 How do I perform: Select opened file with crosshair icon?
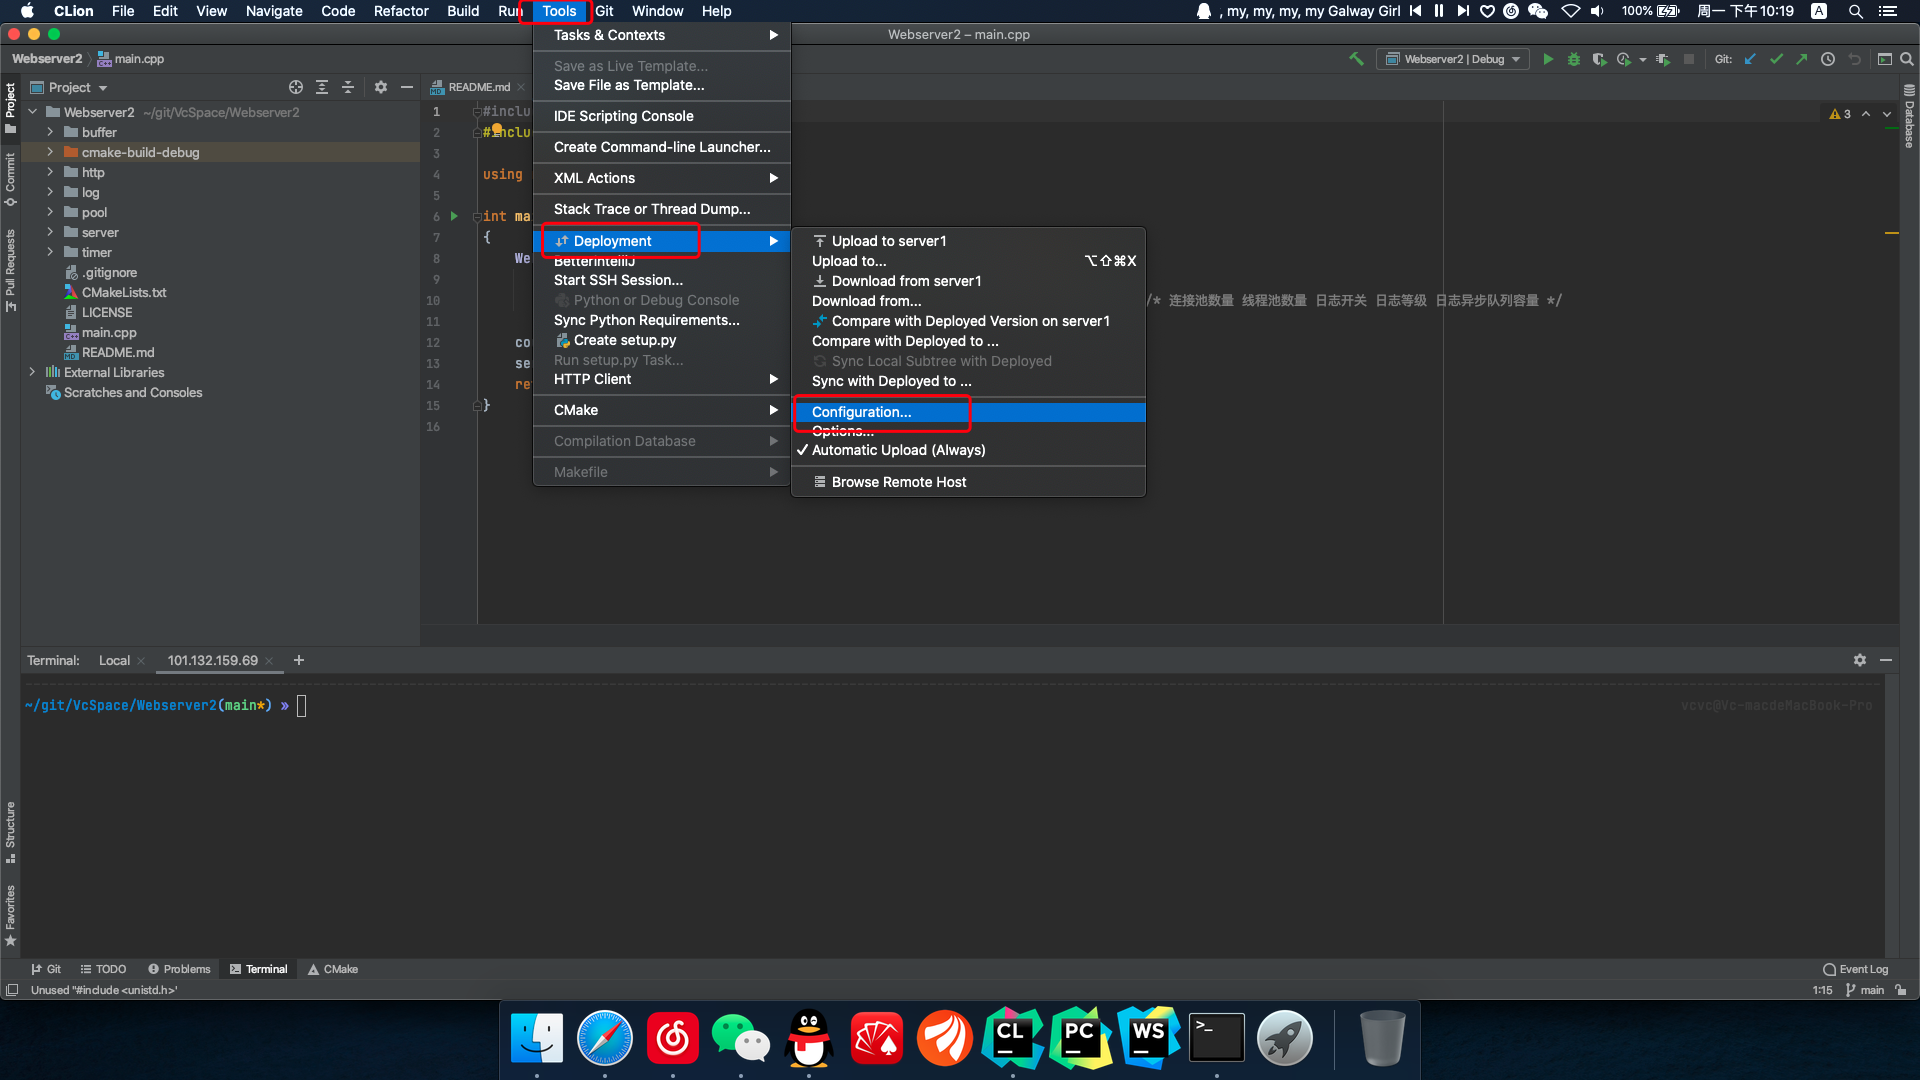coord(296,87)
